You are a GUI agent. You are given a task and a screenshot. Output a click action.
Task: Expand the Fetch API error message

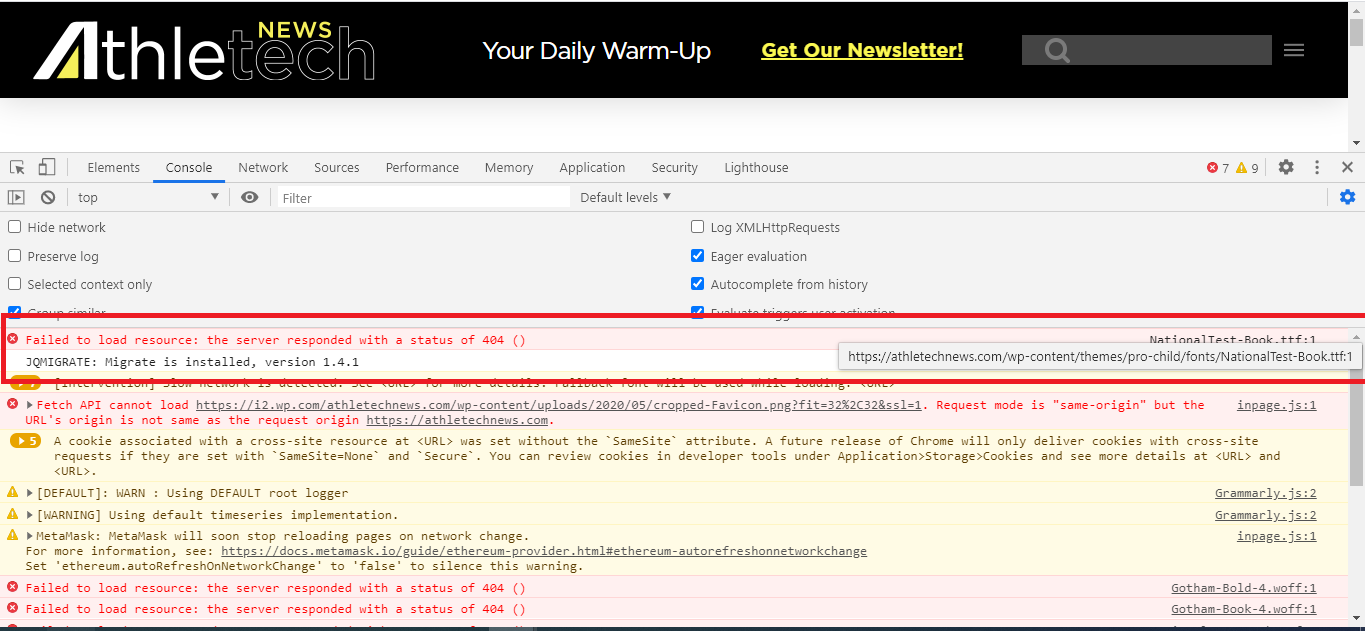click(x=30, y=405)
